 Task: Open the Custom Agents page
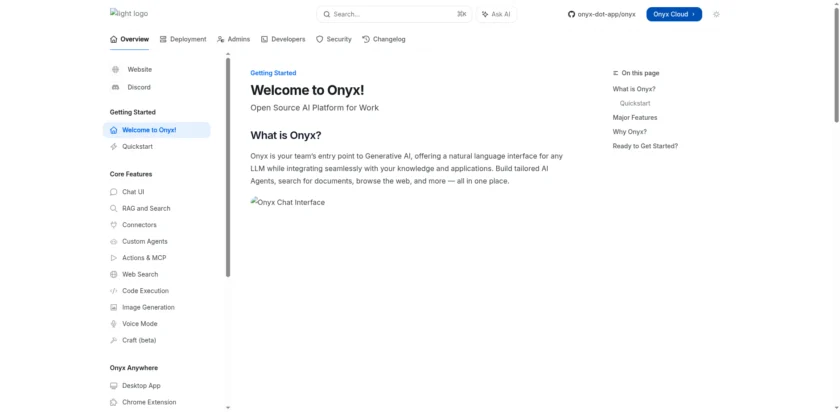point(156,242)
